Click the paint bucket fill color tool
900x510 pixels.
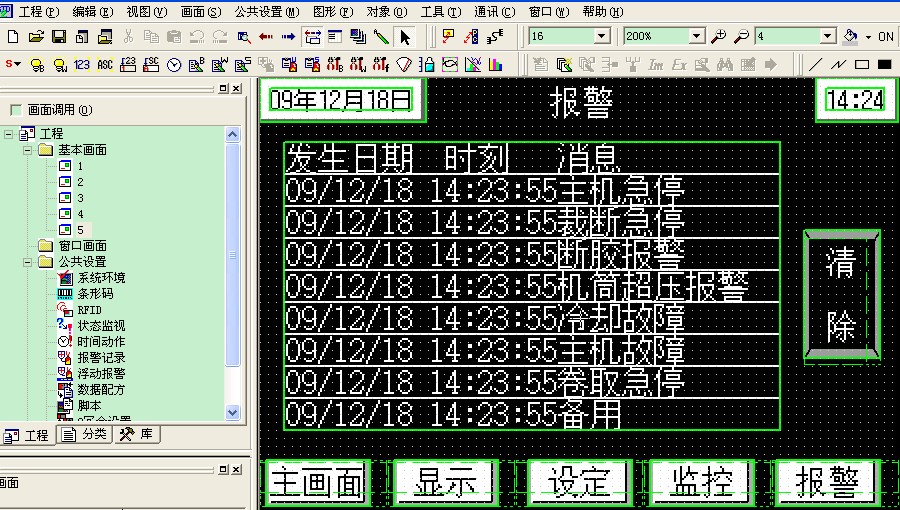[849, 37]
